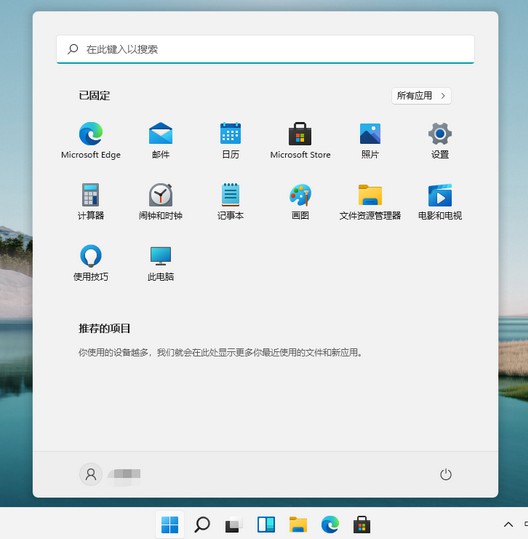Launch Edge from the taskbar
Viewport: 528px width, 539px height.
click(330, 525)
